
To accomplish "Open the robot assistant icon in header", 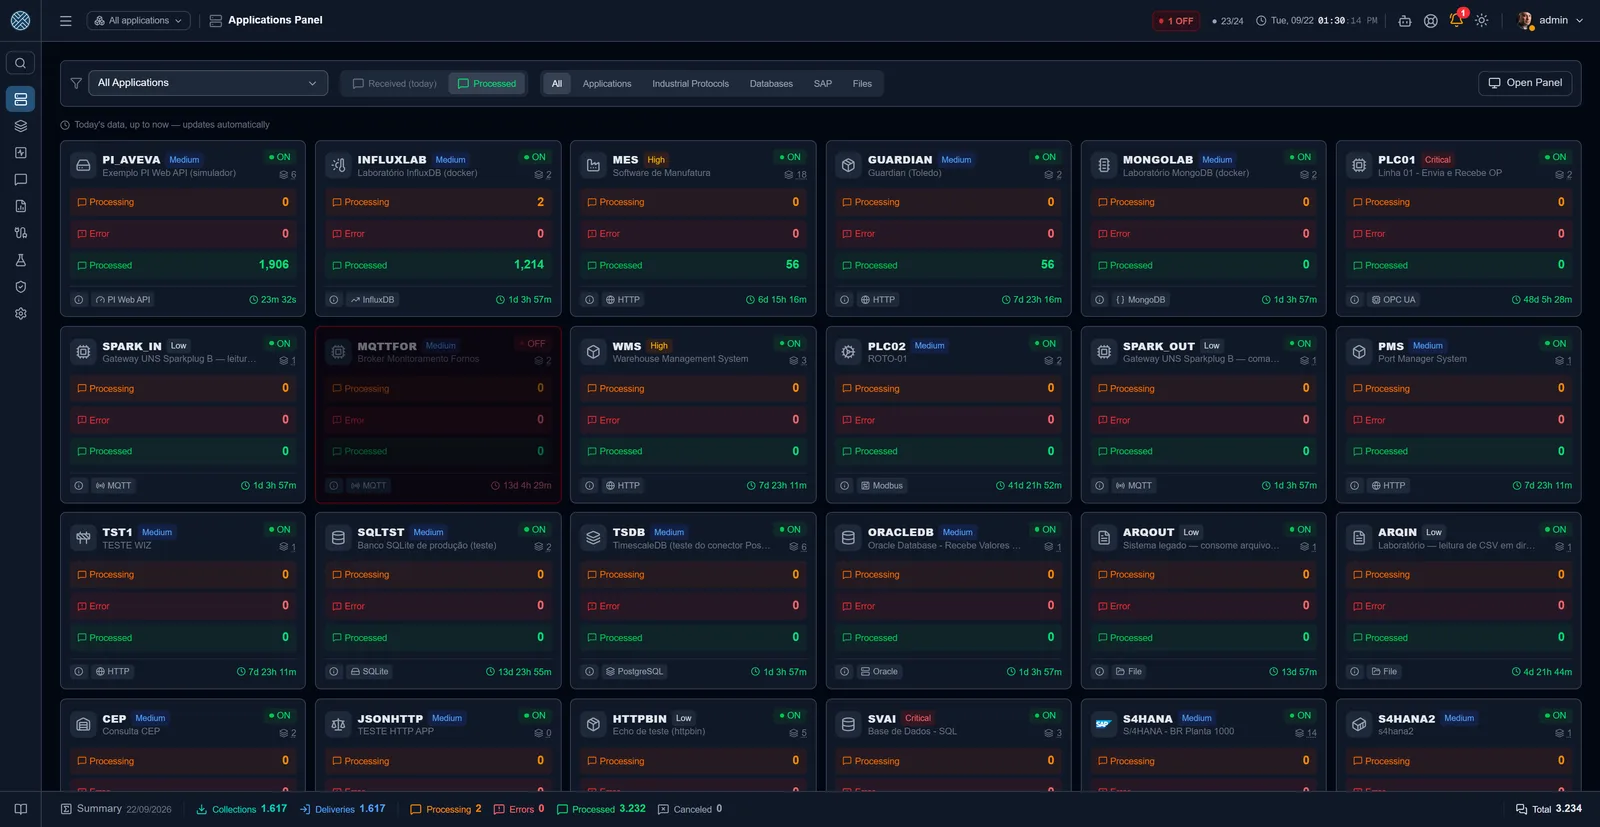I will pyautogui.click(x=1405, y=20).
